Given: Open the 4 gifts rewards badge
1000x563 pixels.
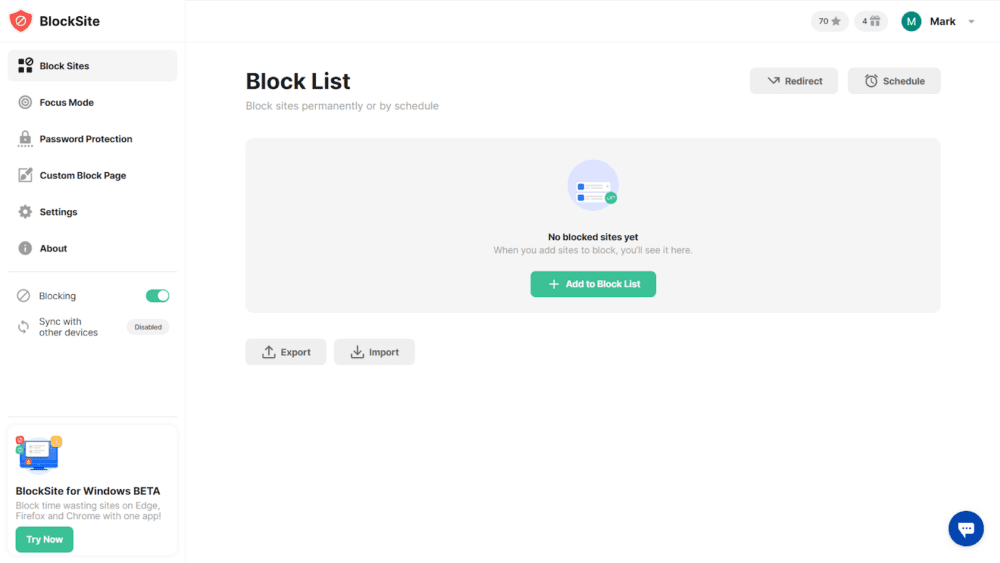Looking at the screenshot, I should (x=871, y=21).
